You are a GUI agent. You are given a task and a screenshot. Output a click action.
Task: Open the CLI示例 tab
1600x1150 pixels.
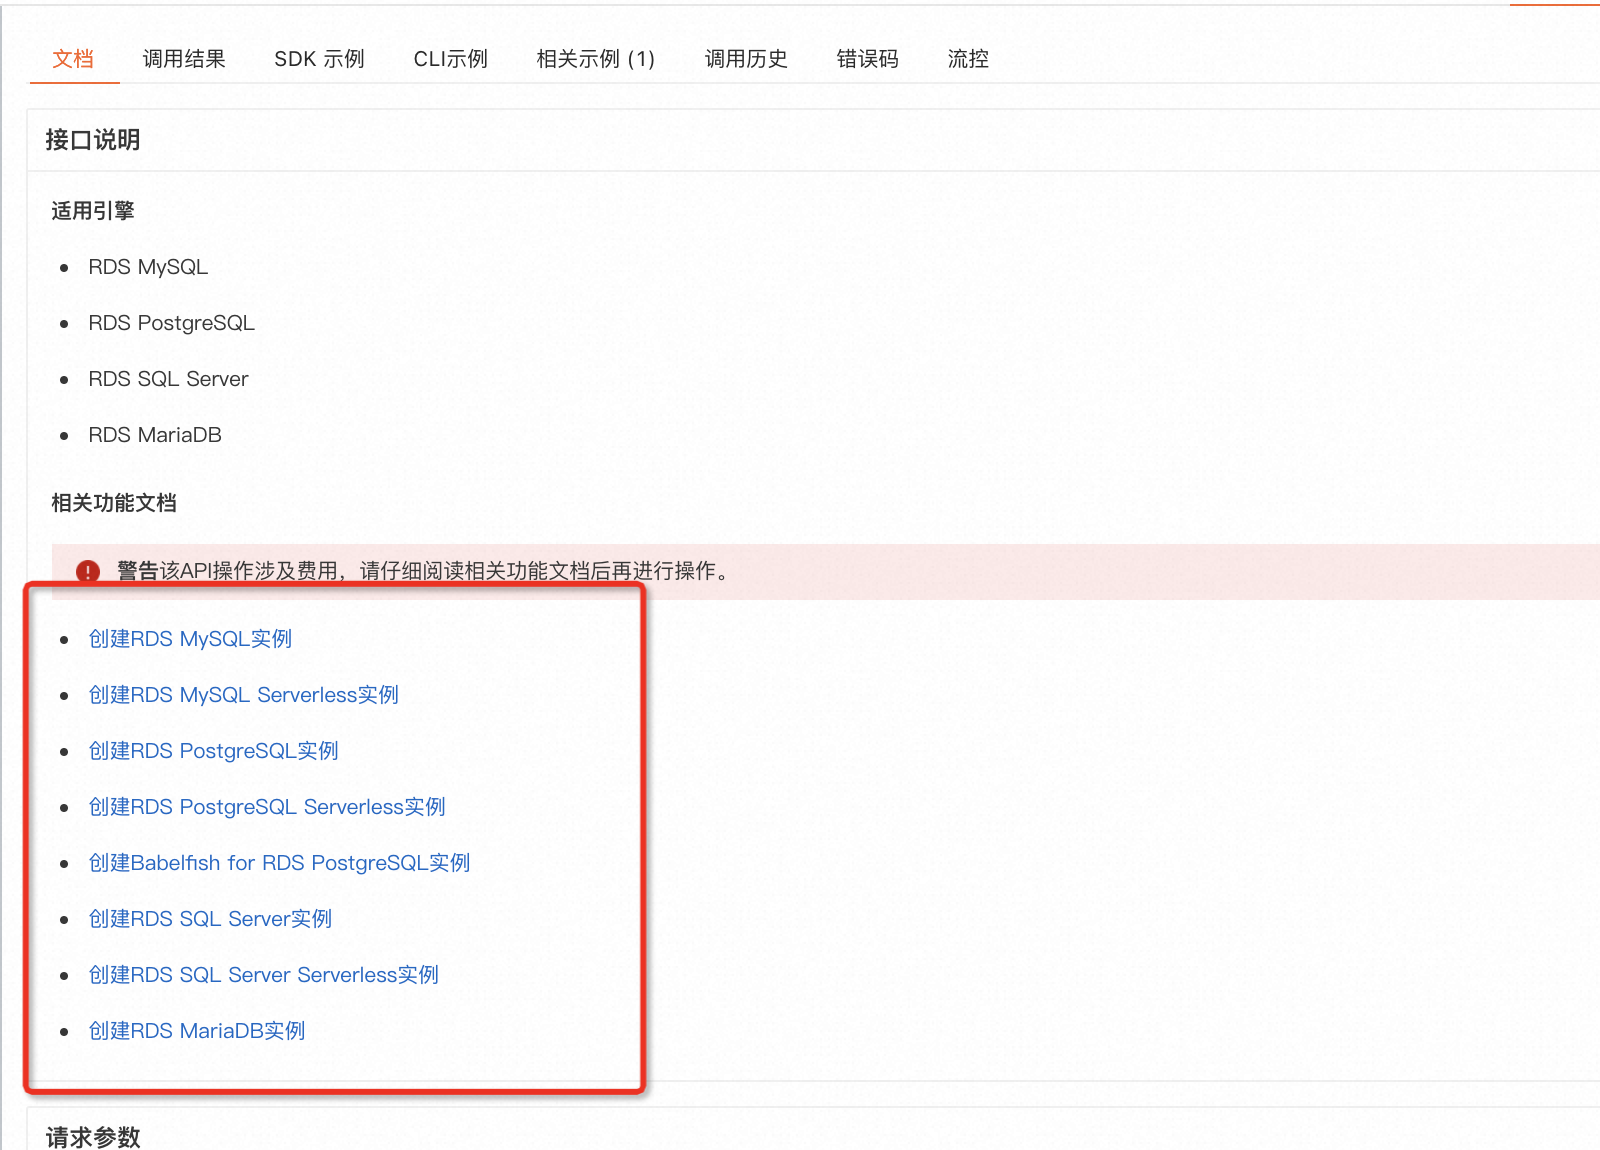click(450, 59)
